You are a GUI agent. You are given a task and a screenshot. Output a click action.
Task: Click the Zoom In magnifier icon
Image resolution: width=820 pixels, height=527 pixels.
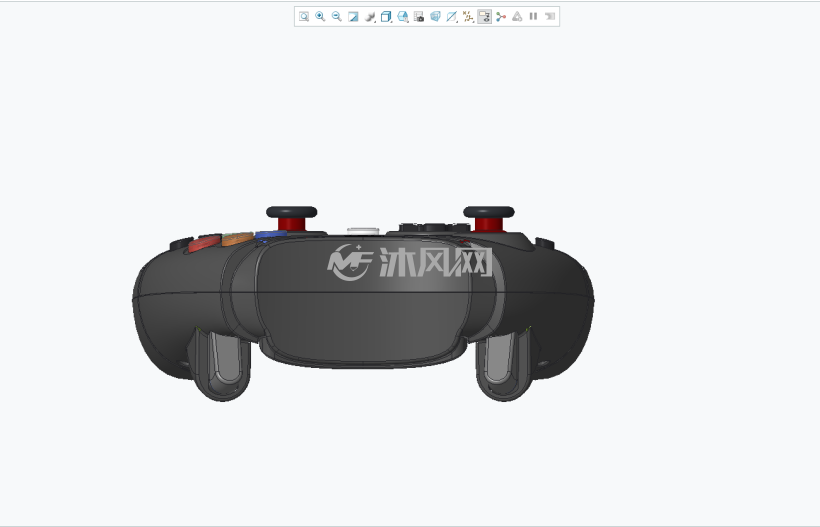[x=320, y=16]
